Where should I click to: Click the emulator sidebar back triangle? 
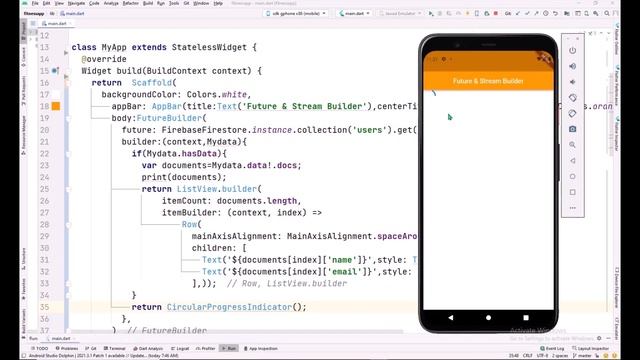tap(573, 160)
